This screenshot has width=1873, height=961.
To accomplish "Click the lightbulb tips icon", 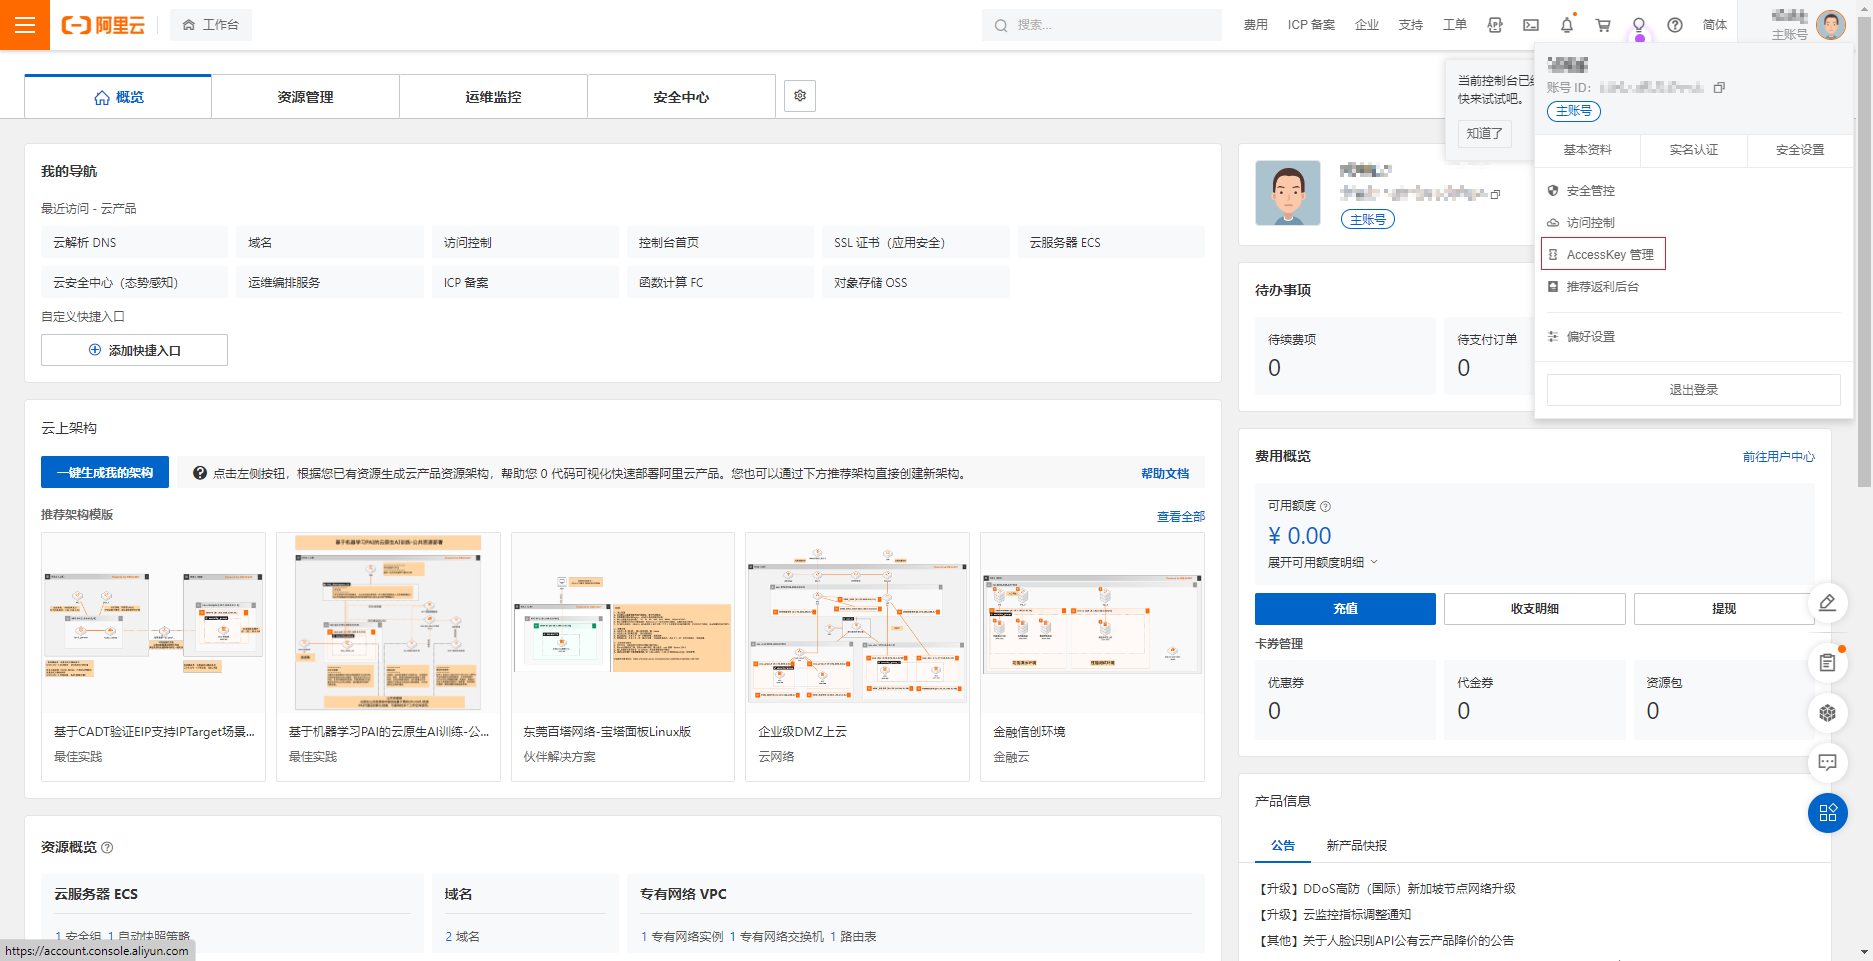I will [x=1639, y=25].
